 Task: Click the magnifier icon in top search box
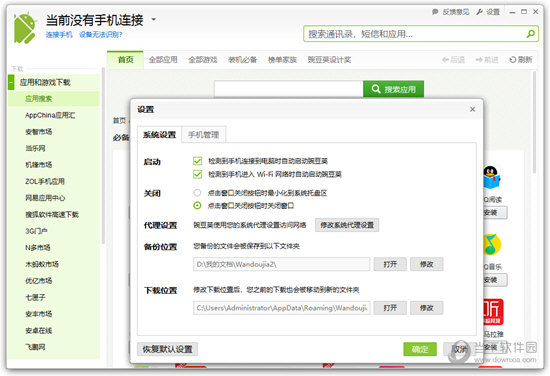click(530, 34)
